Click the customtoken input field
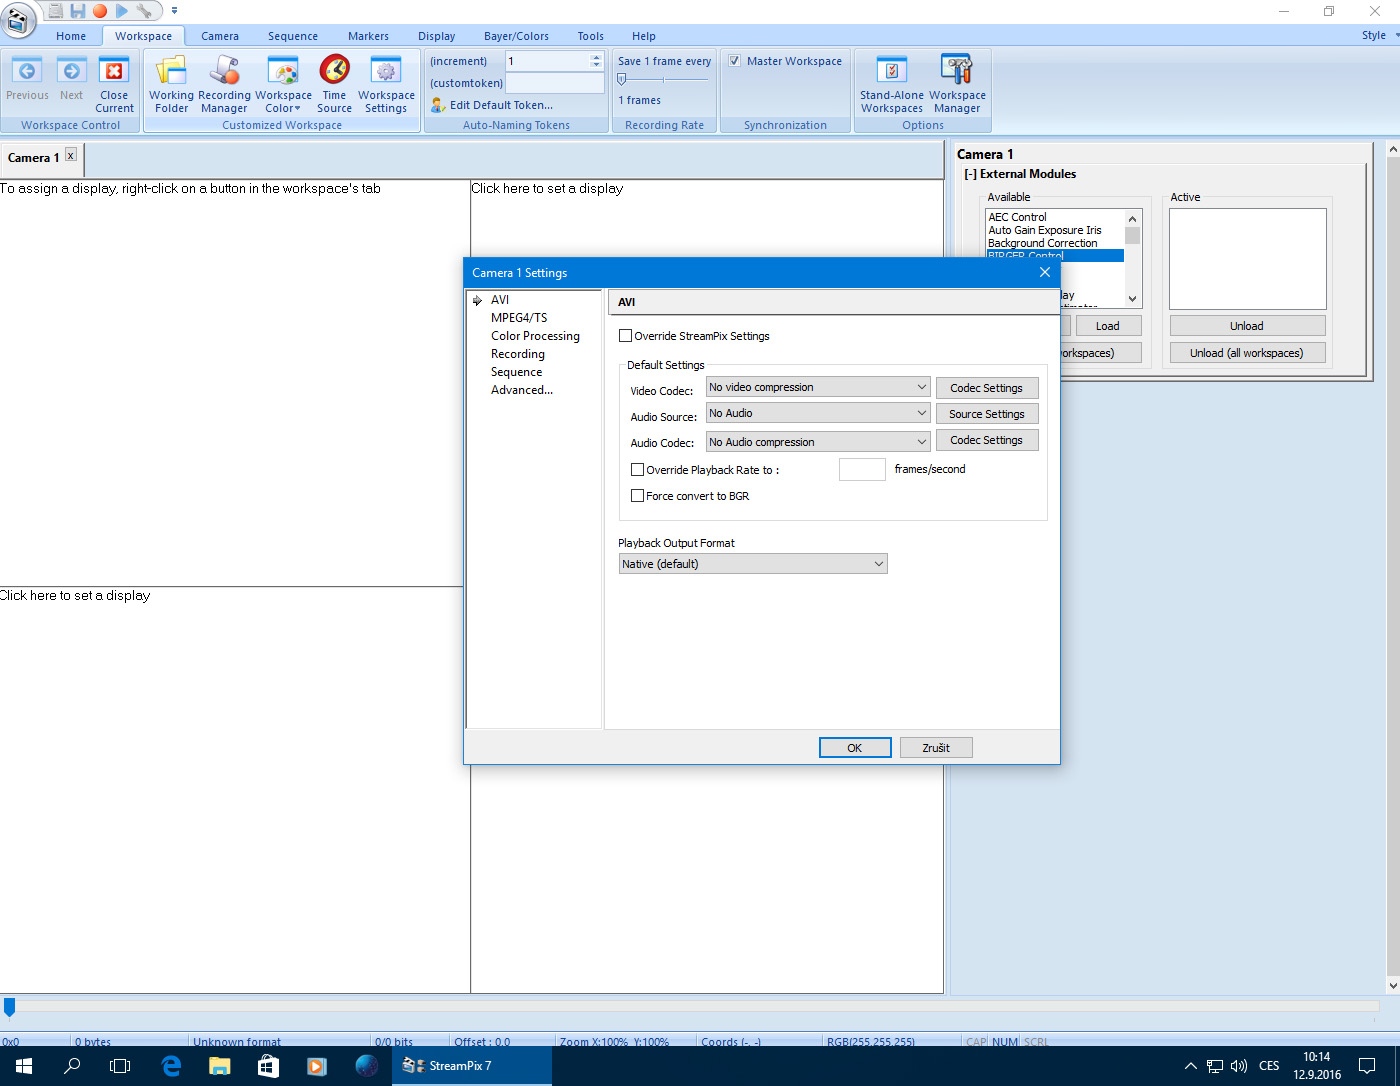Viewport: 1400px width, 1086px height. click(x=555, y=83)
